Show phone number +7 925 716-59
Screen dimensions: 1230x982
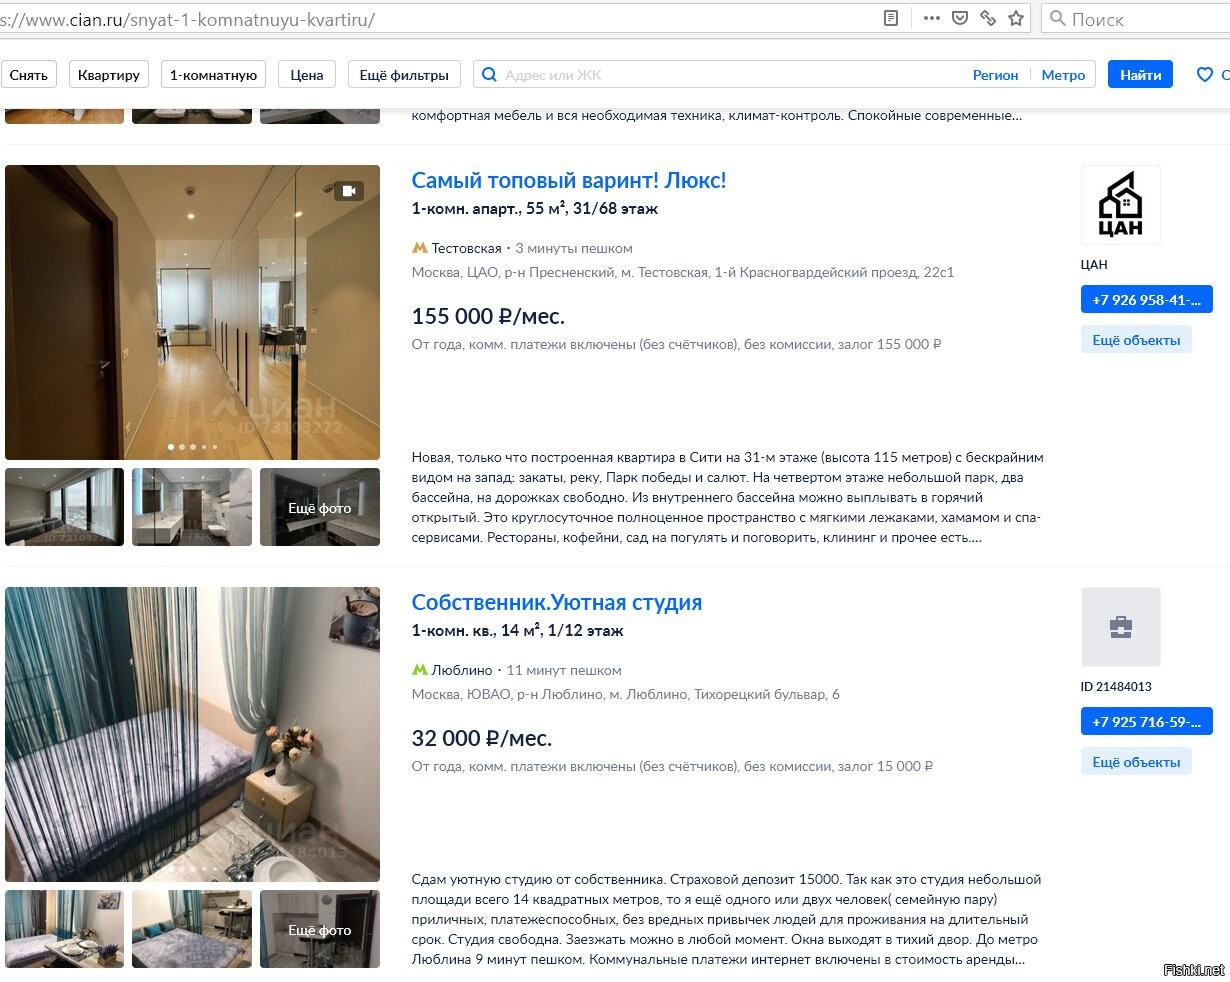coord(1146,722)
